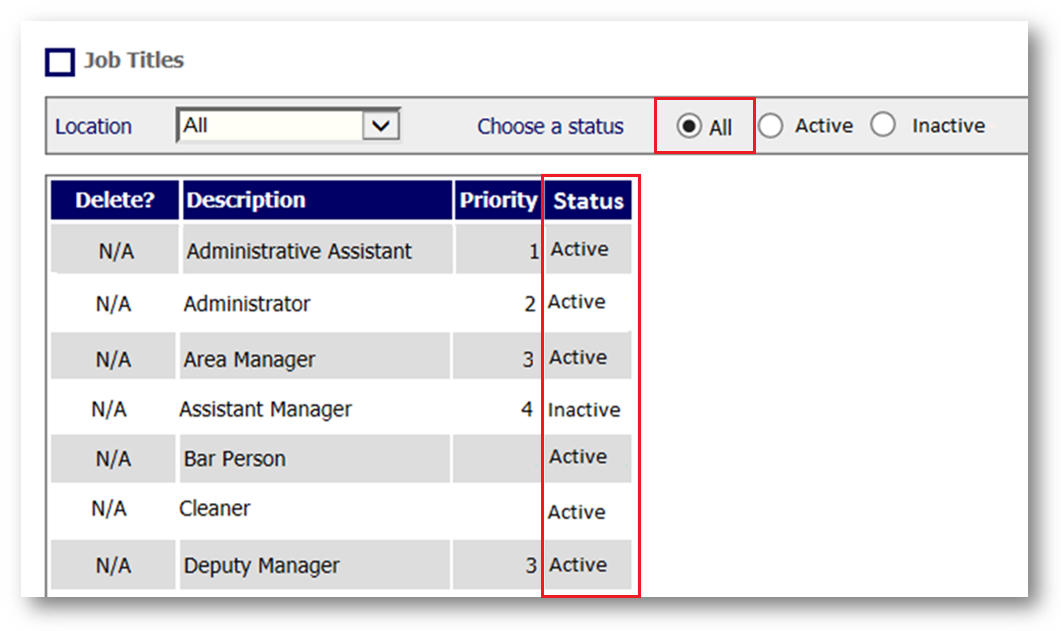The height and width of the screenshot is (631, 1061).
Task: Select the All status radio button
Action: tap(688, 127)
